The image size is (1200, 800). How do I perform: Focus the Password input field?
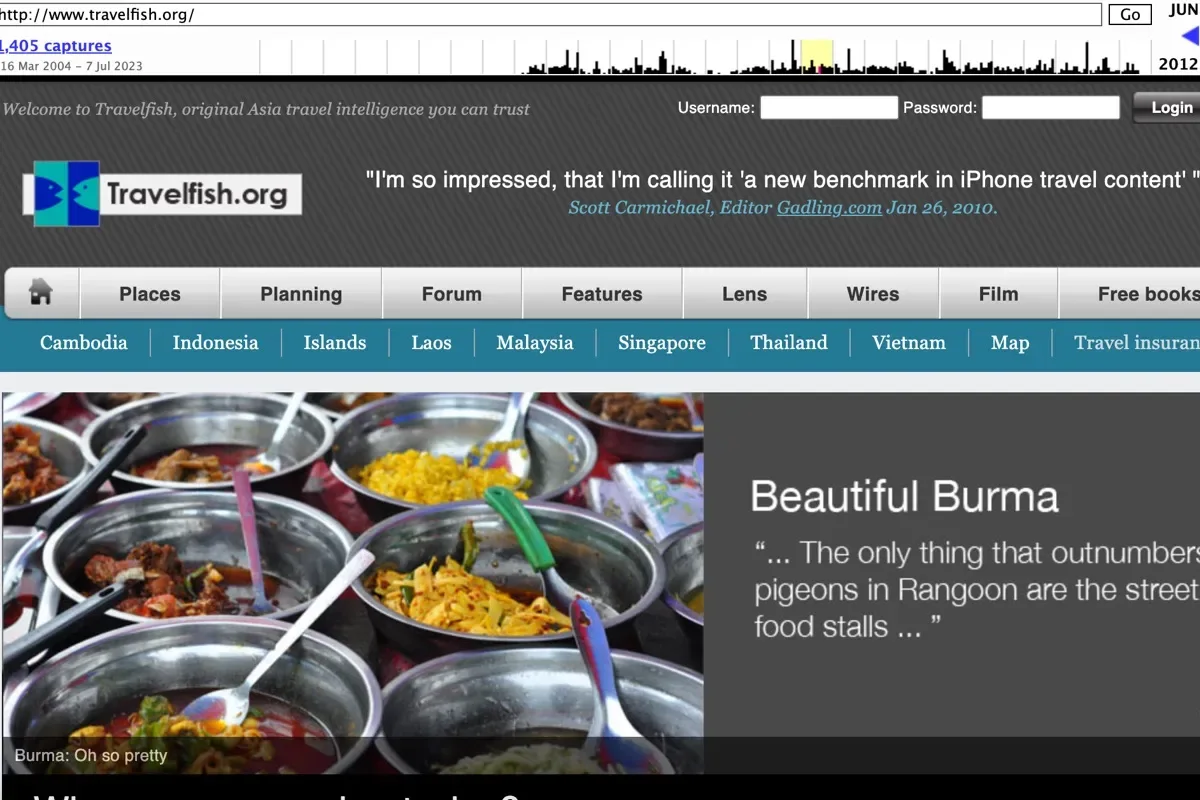point(1051,108)
